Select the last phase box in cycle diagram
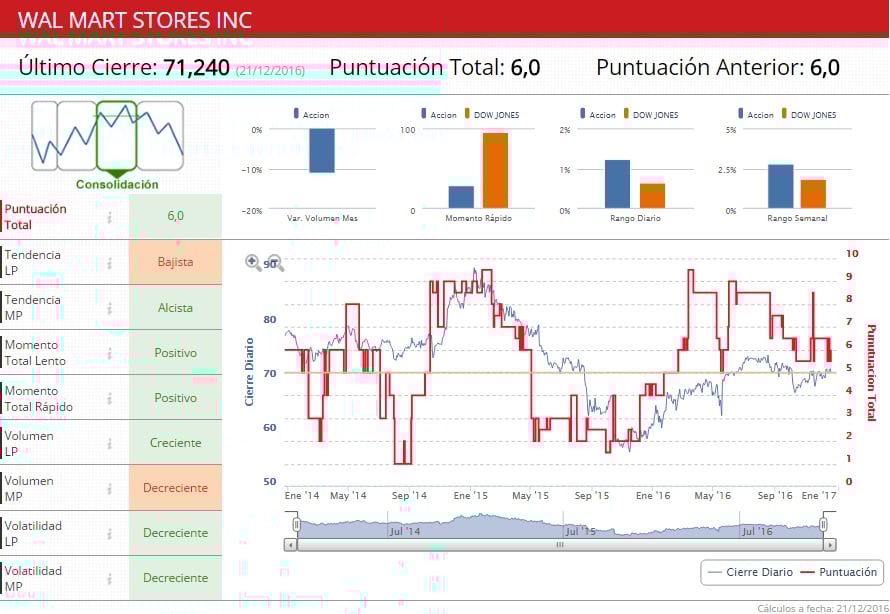 tap(160, 136)
